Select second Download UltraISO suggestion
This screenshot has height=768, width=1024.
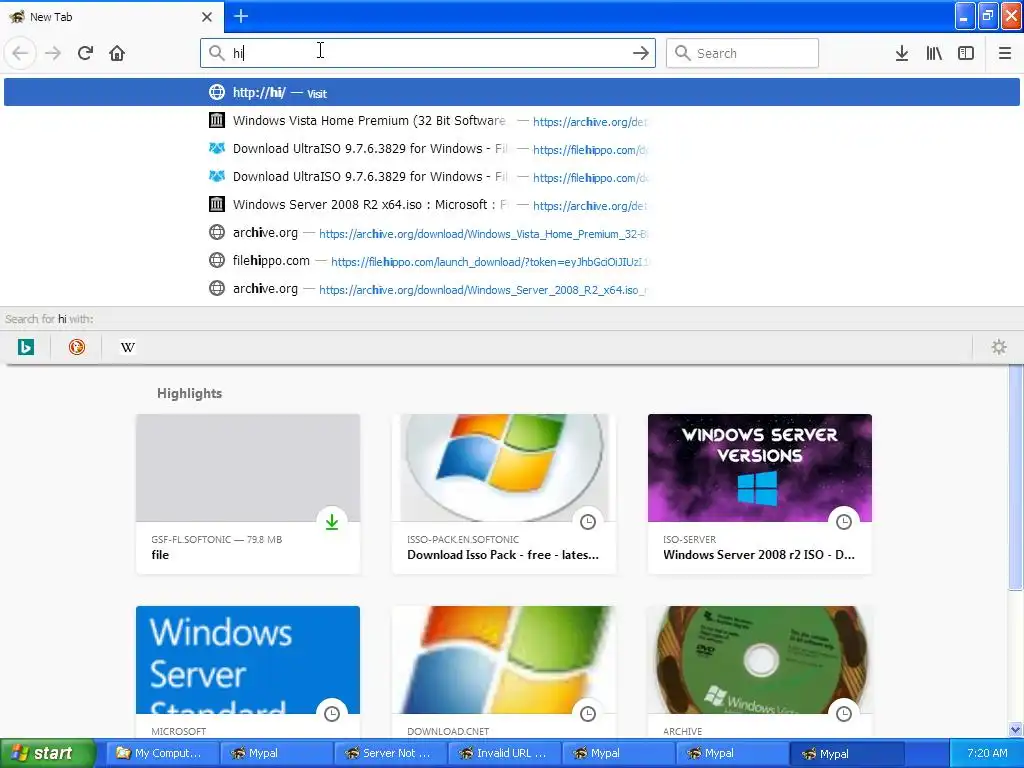click(511, 176)
